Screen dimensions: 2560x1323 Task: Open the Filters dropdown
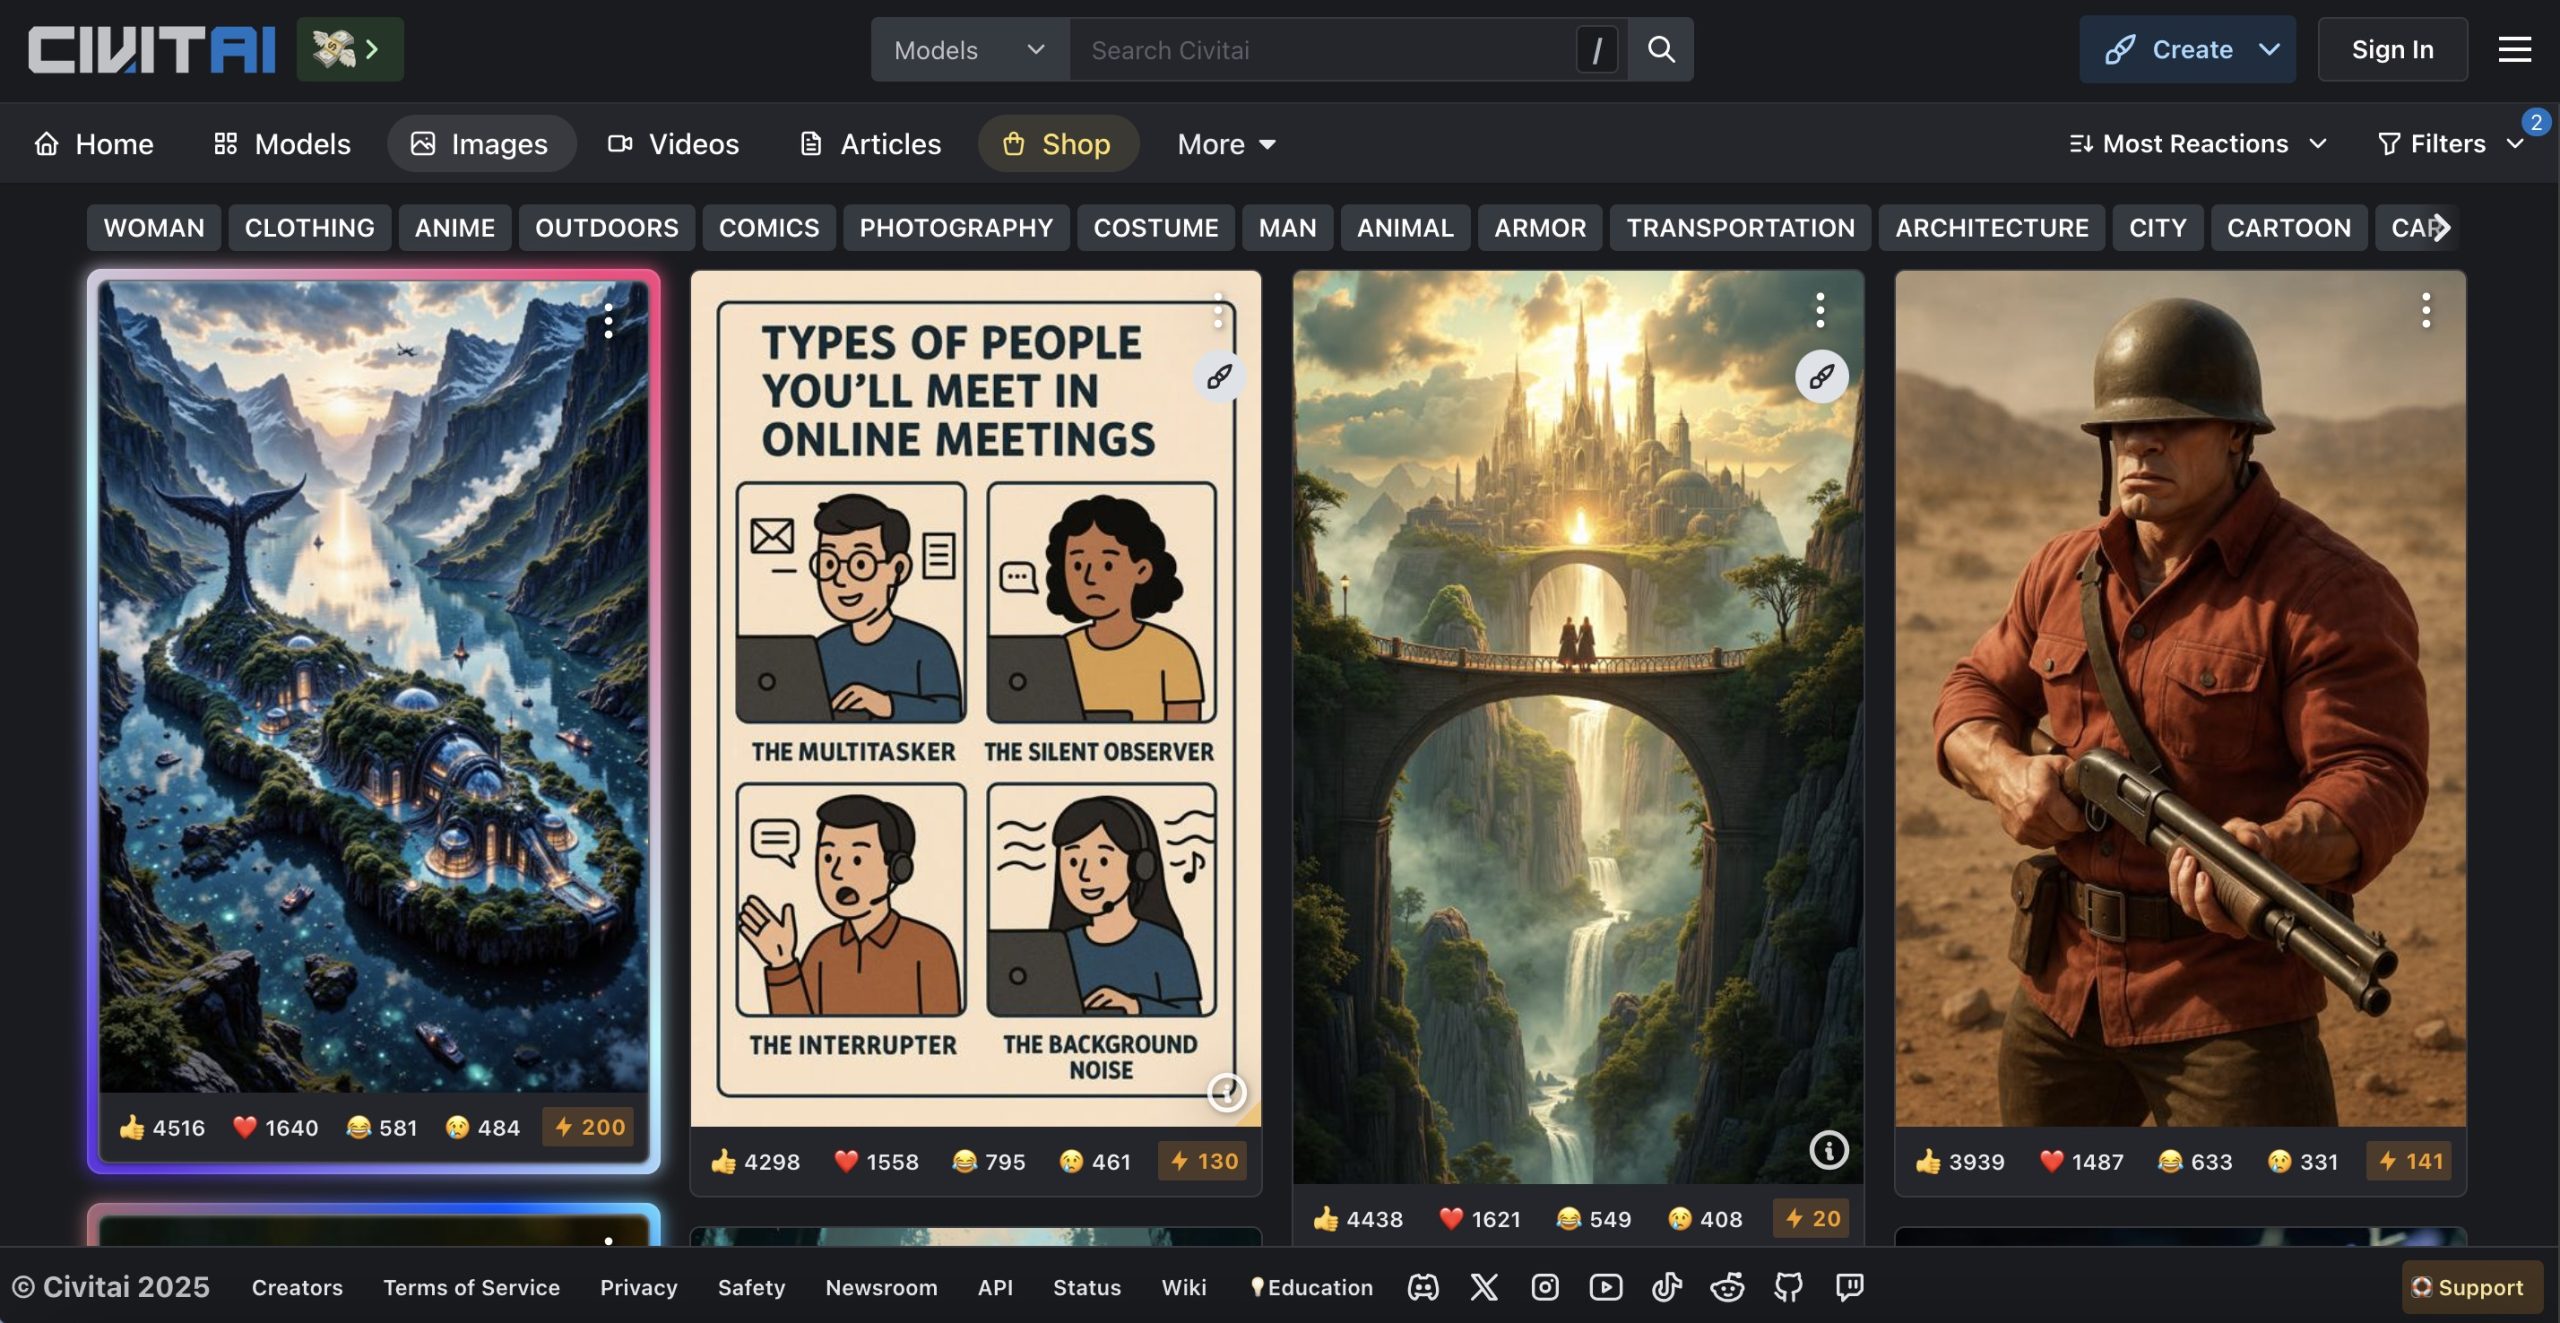coord(2449,144)
